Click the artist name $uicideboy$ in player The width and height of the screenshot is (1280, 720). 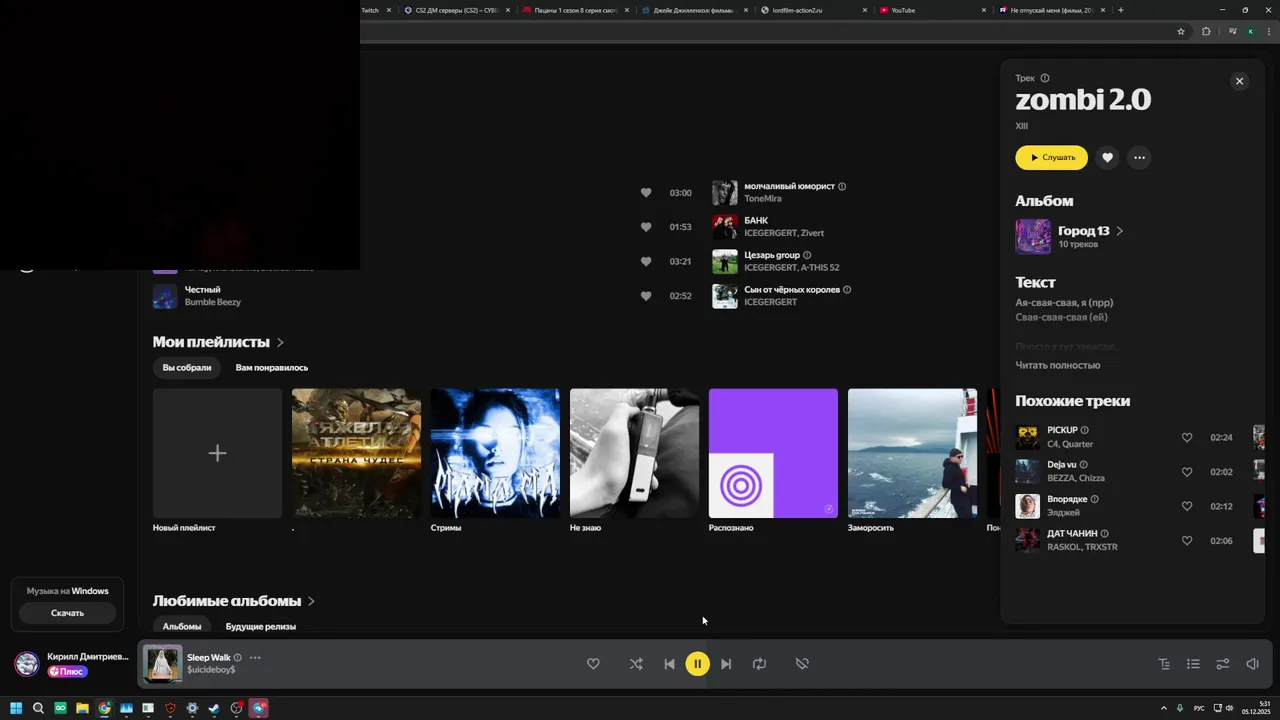(x=211, y=670)
